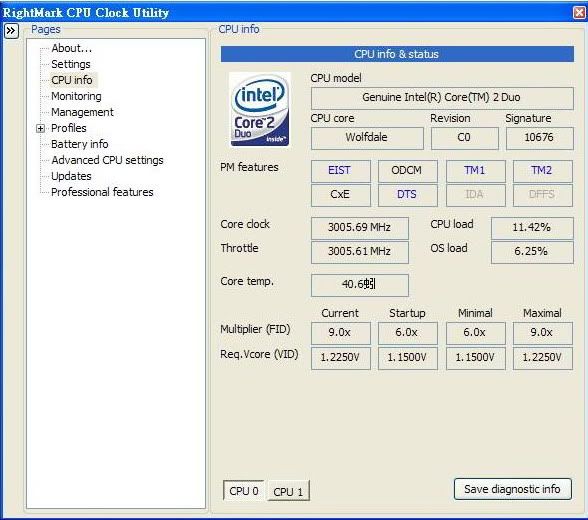Click the CPU model field Genuine Intel Core 2 Duo
Image resolution: width=588 pixels, height=520 pixels.
(x=442, y=97)
